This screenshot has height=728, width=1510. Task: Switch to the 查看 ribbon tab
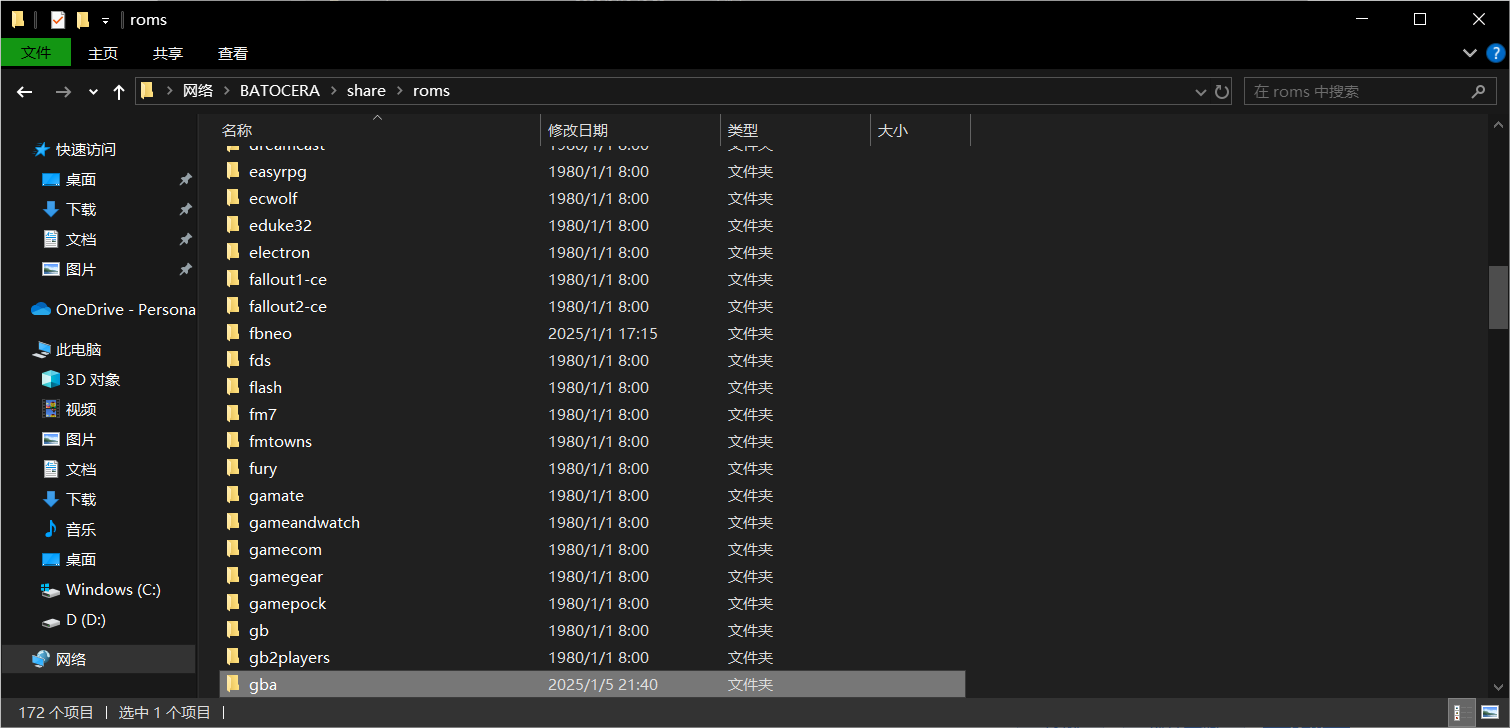pos(233,53)
